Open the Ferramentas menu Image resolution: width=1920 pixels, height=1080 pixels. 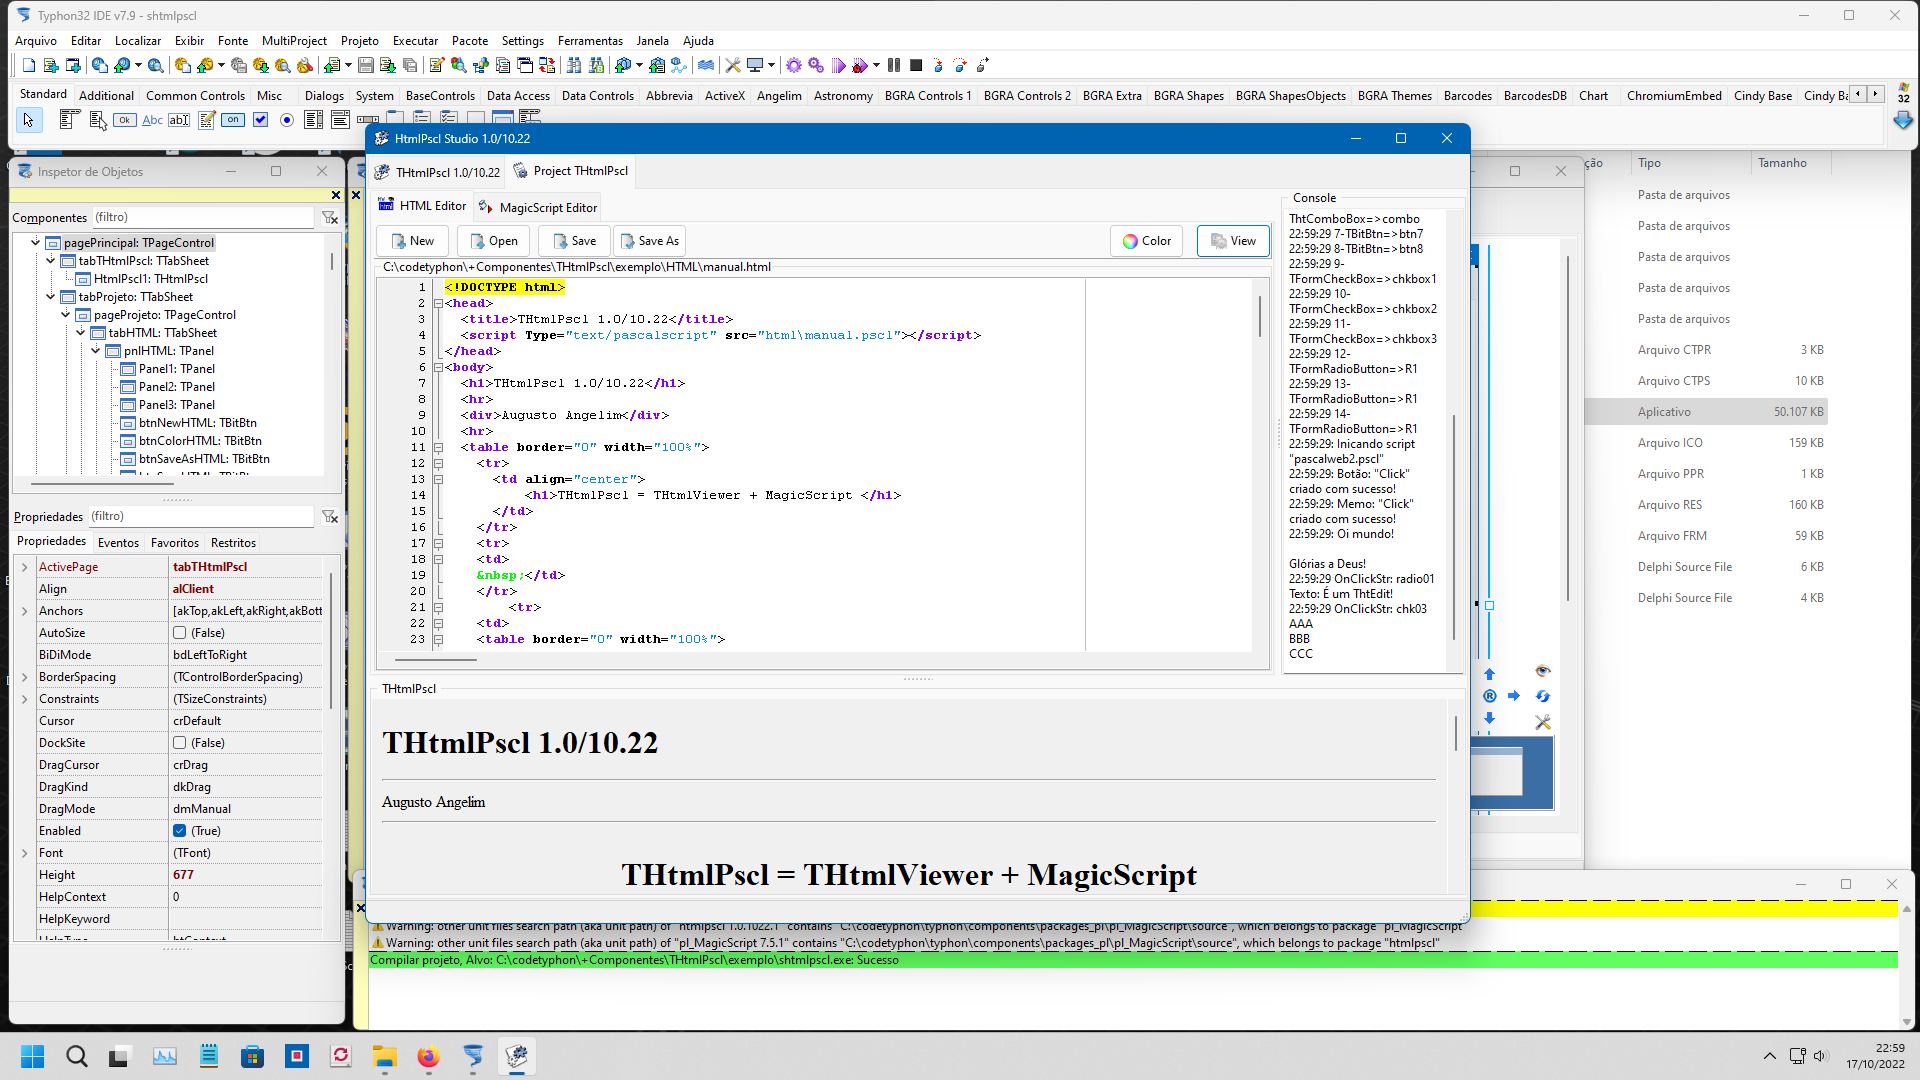click(x=590, y=41)
